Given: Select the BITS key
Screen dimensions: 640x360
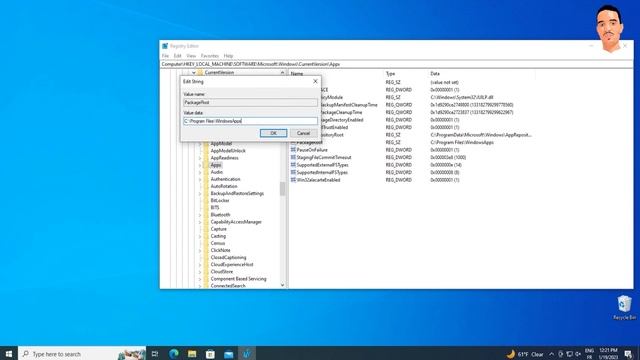Looking at the screenshot, I should click(215, 207).
